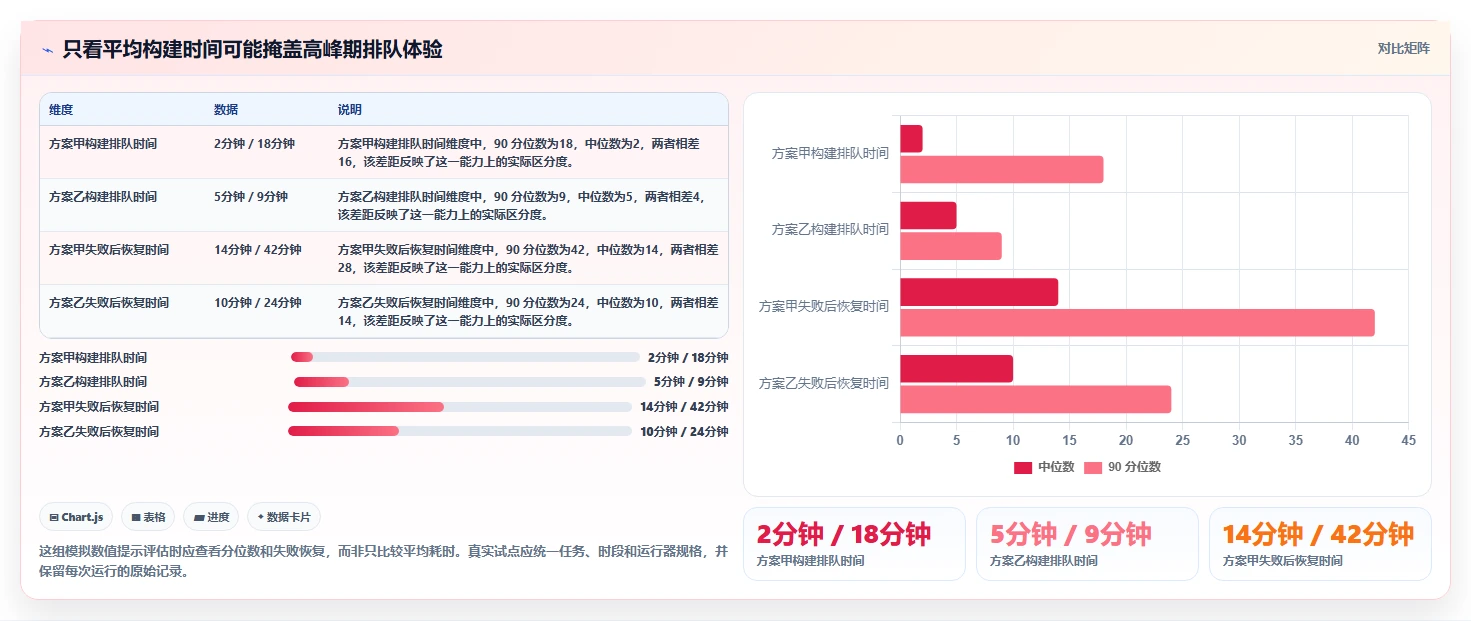
Task: Click table row name 方案乙构建排队时间
Action: pos(103,197)
